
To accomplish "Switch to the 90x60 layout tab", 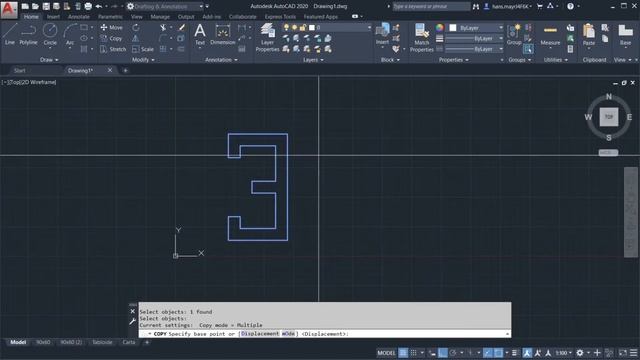I will click(43, 342).
